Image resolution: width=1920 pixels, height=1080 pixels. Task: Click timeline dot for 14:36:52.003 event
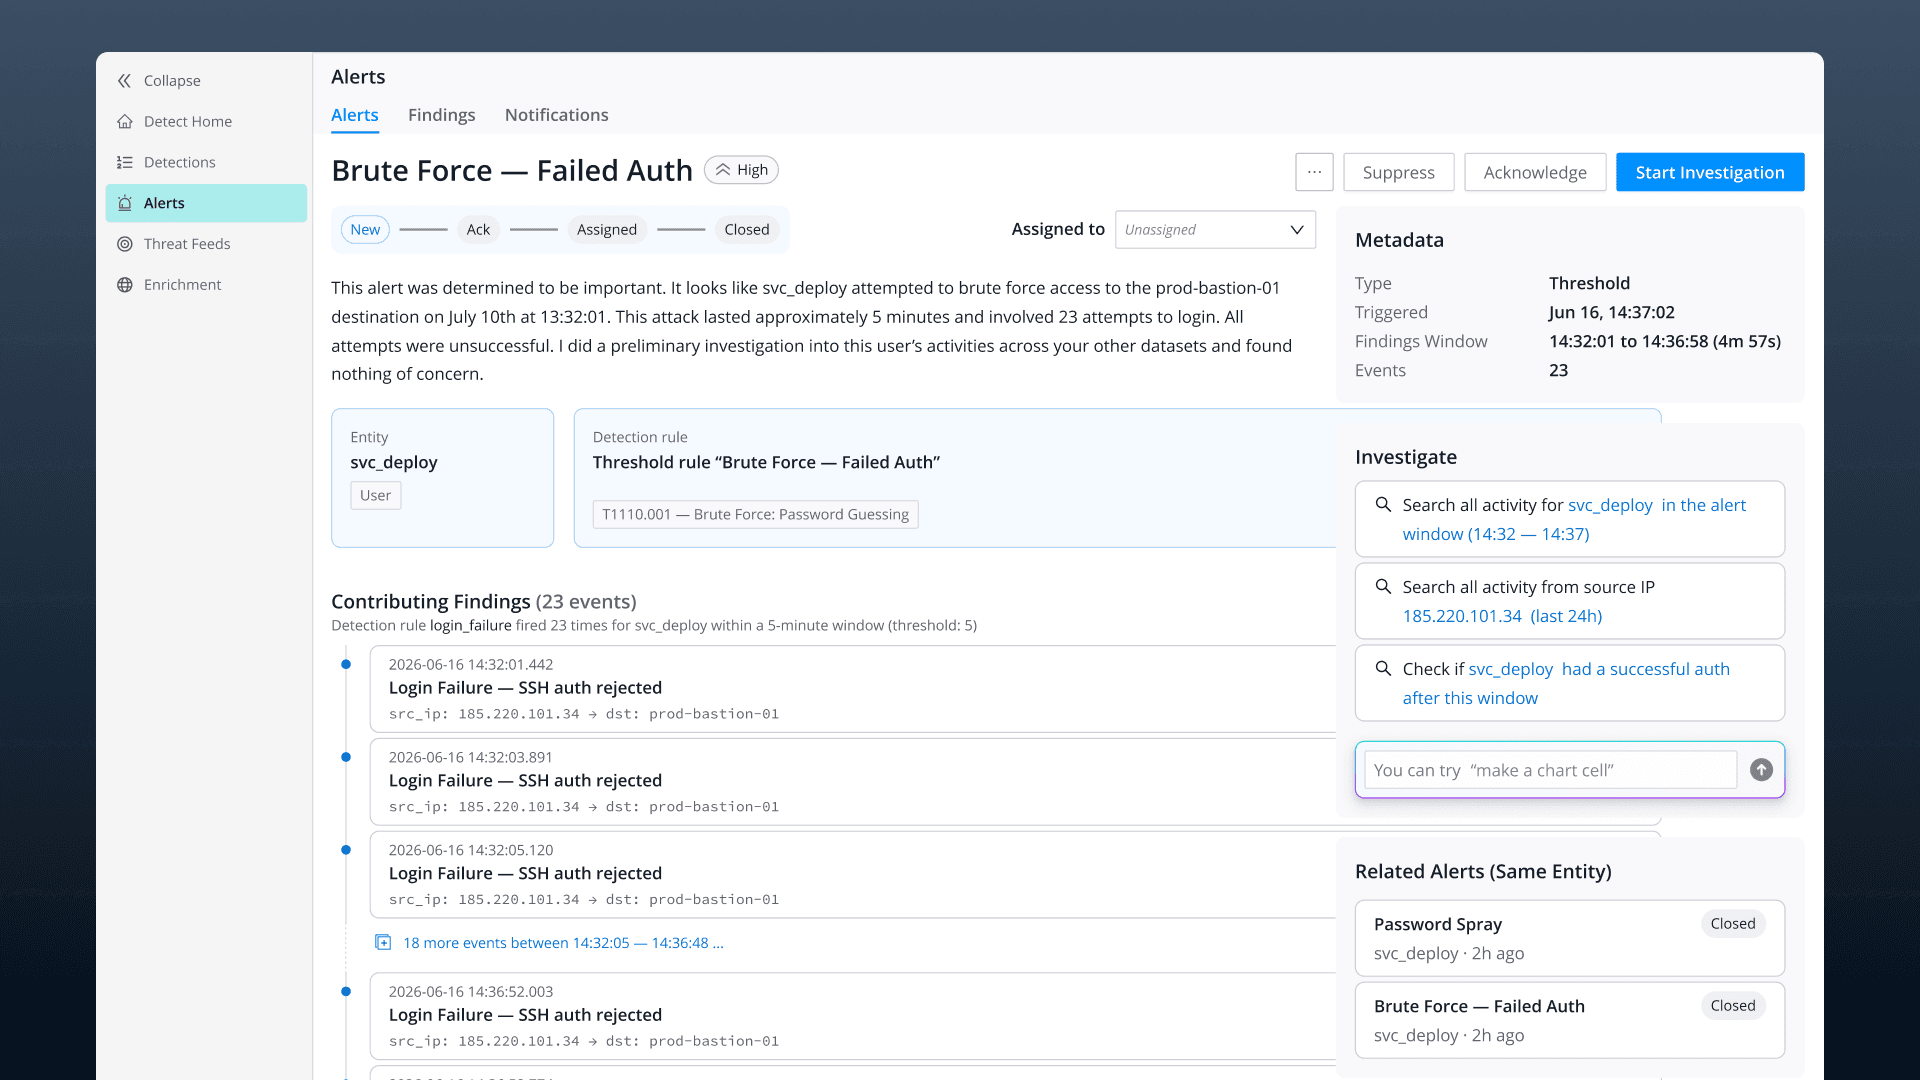(x=346, y=992)
